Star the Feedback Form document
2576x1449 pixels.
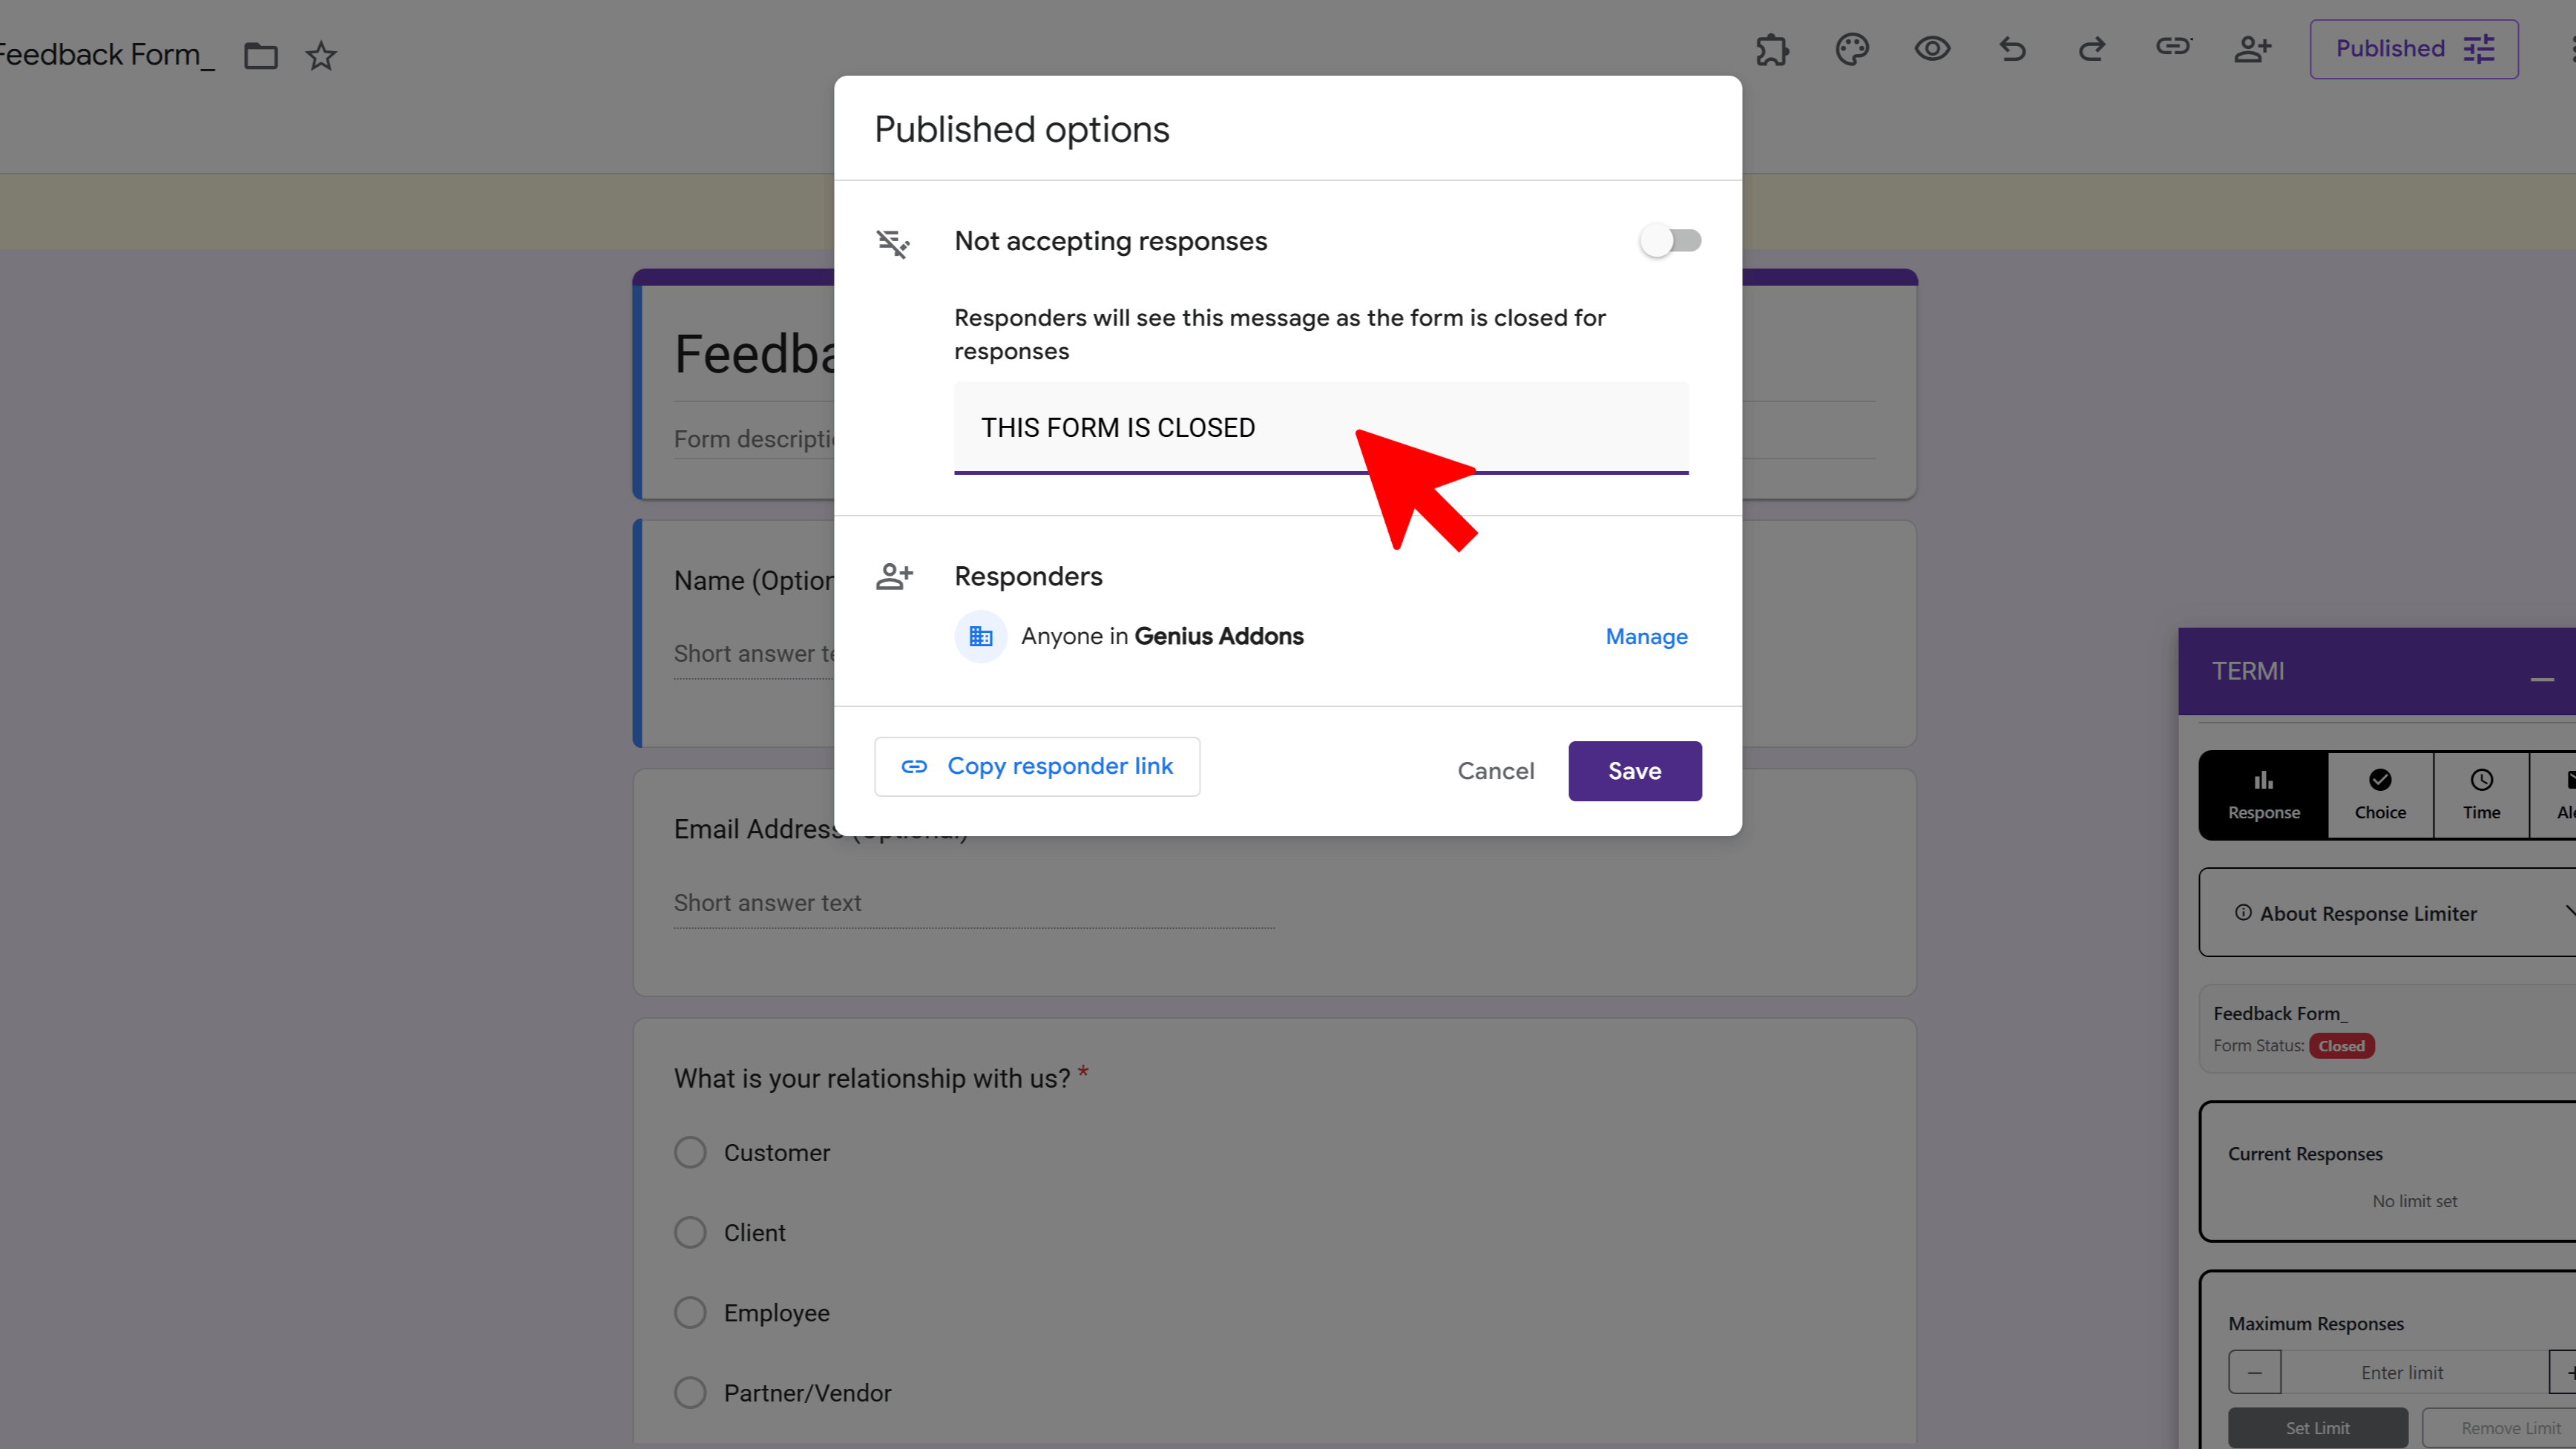pyautogui.click(x=321, y=55)
